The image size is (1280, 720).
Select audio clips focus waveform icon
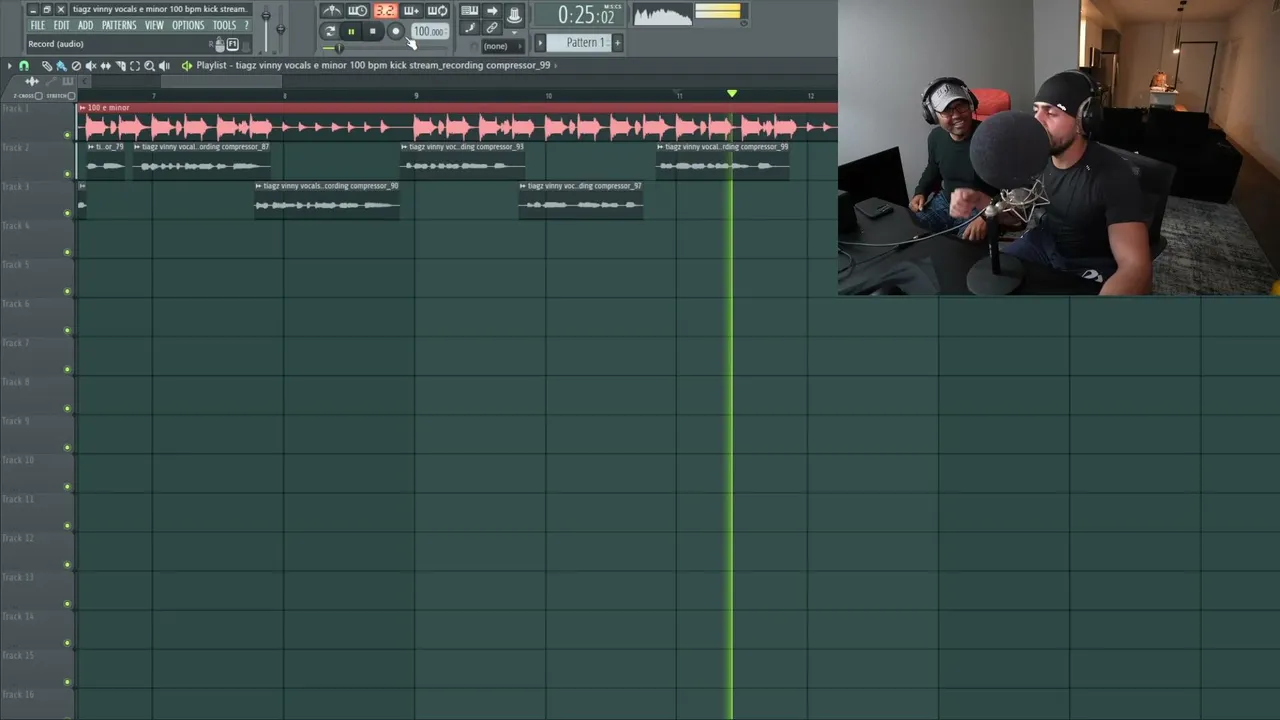(32, 81)
